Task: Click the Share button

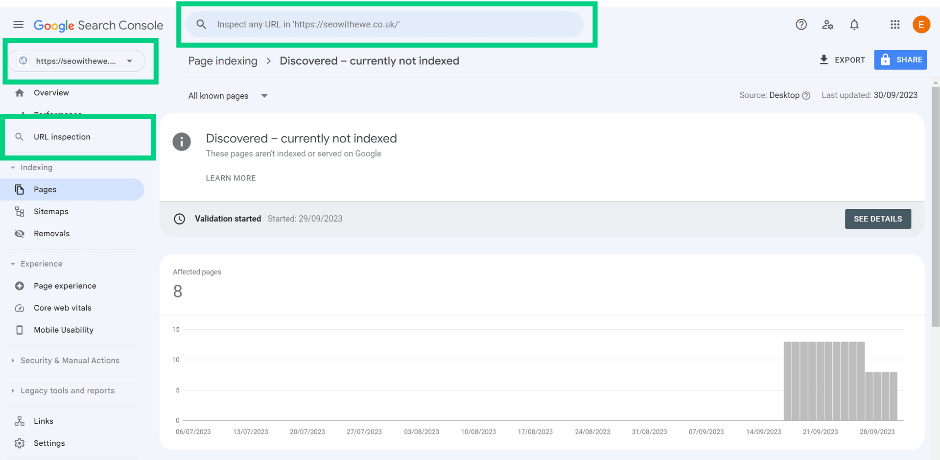Action: coord(900,60)
